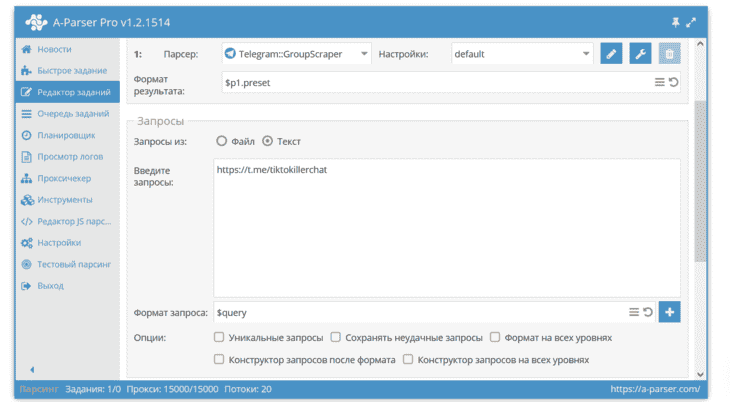Screen dimensions: 730x402
Task: Toggle fullscreen with the expand arrows icon
Action: point(691,22)
